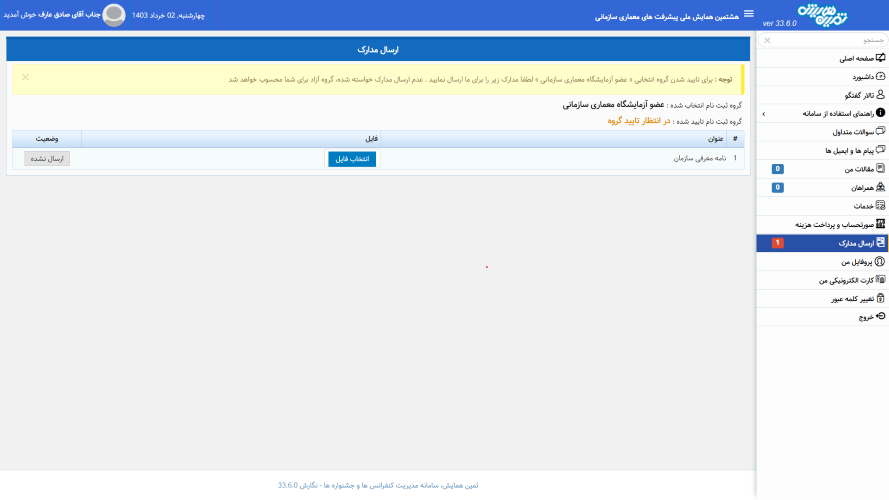
Task: Click the logout icon (خروج)
Action: coord(880,316)
